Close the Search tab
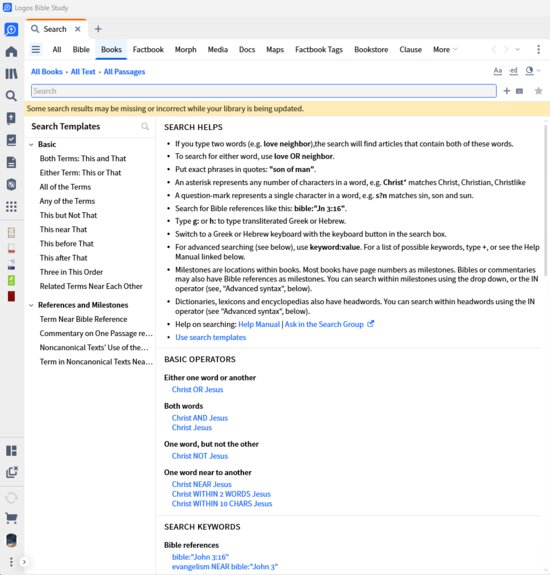This screenshot has width=550, height=575. (78, 29)
